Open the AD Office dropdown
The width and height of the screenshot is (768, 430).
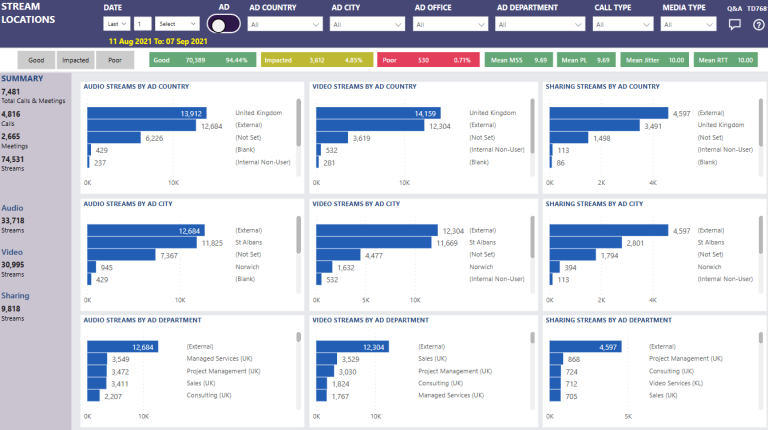451,24
